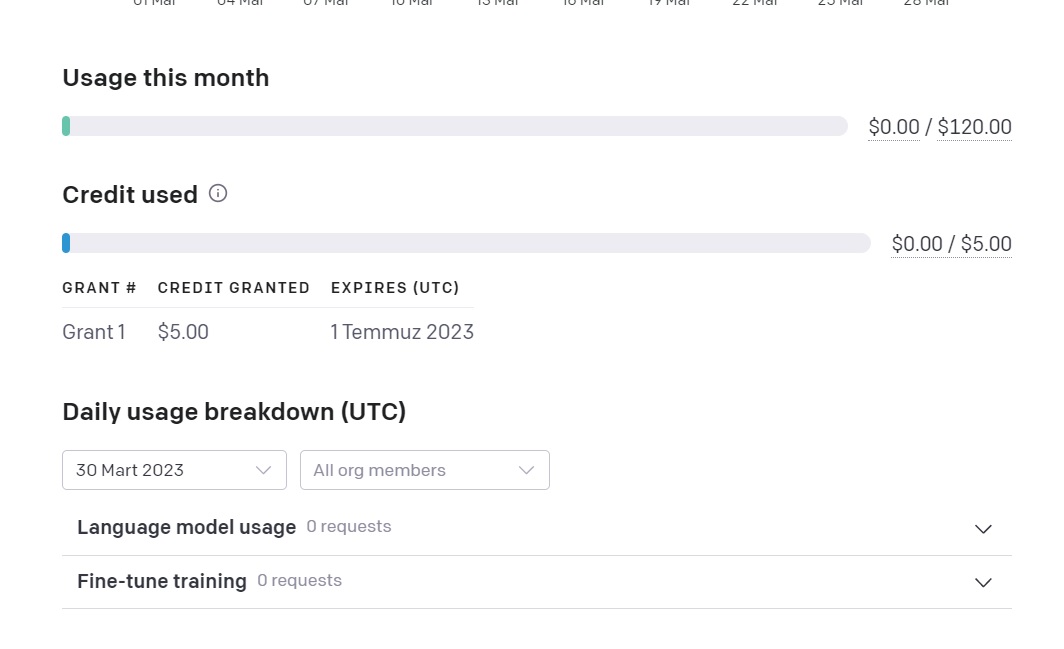Screen dimensions: 1064x649
Task: Click the $0.00 / $5.00 credit amount
Action: [951, 244]
